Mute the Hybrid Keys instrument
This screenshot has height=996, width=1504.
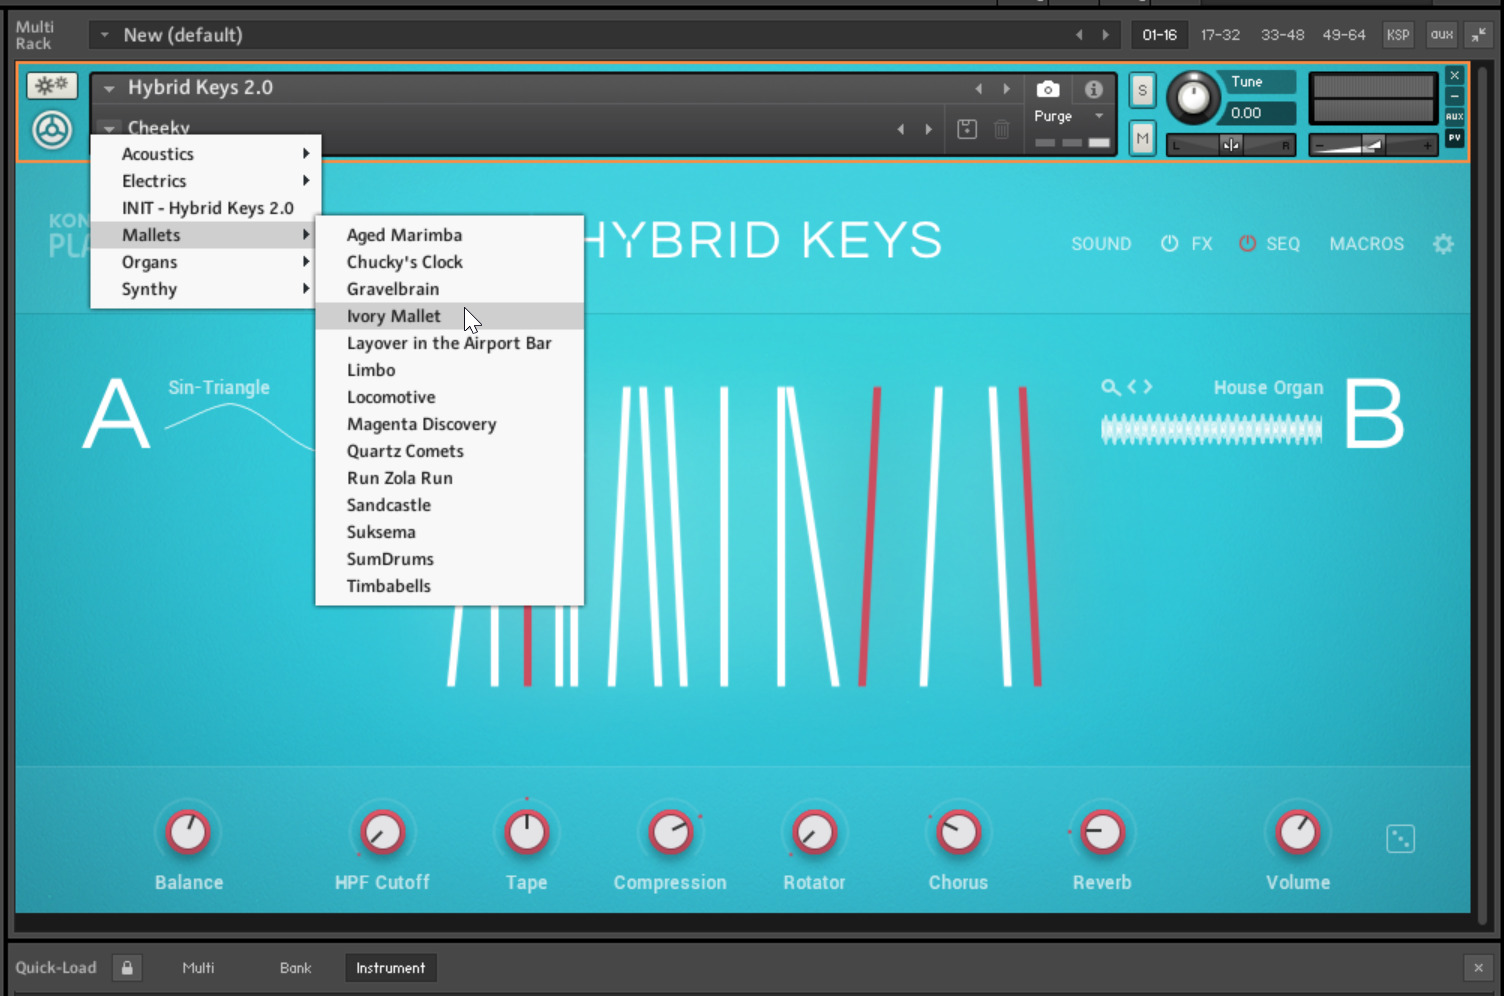(x=1142, y=137)
